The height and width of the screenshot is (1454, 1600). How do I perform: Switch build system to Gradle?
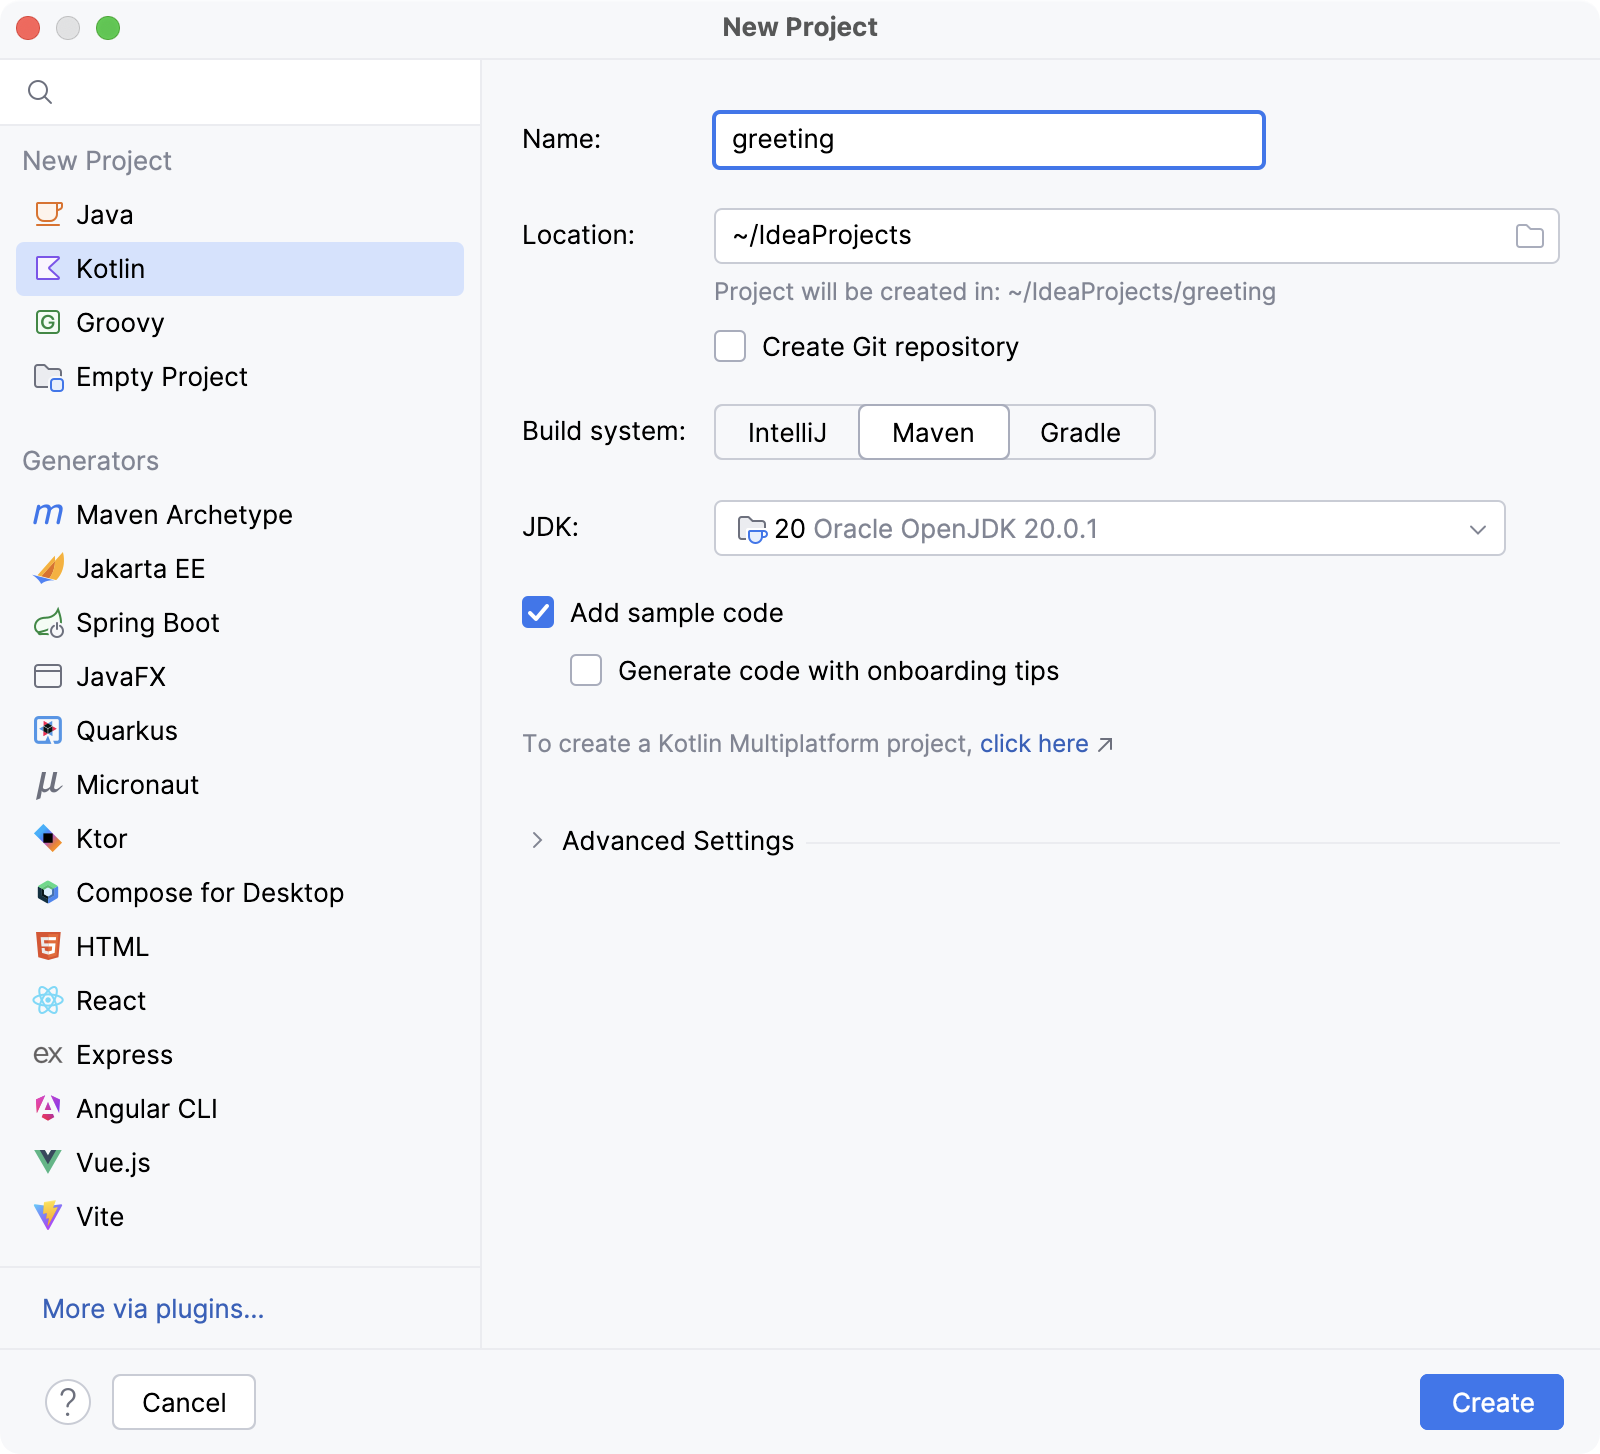[1081, 432]
